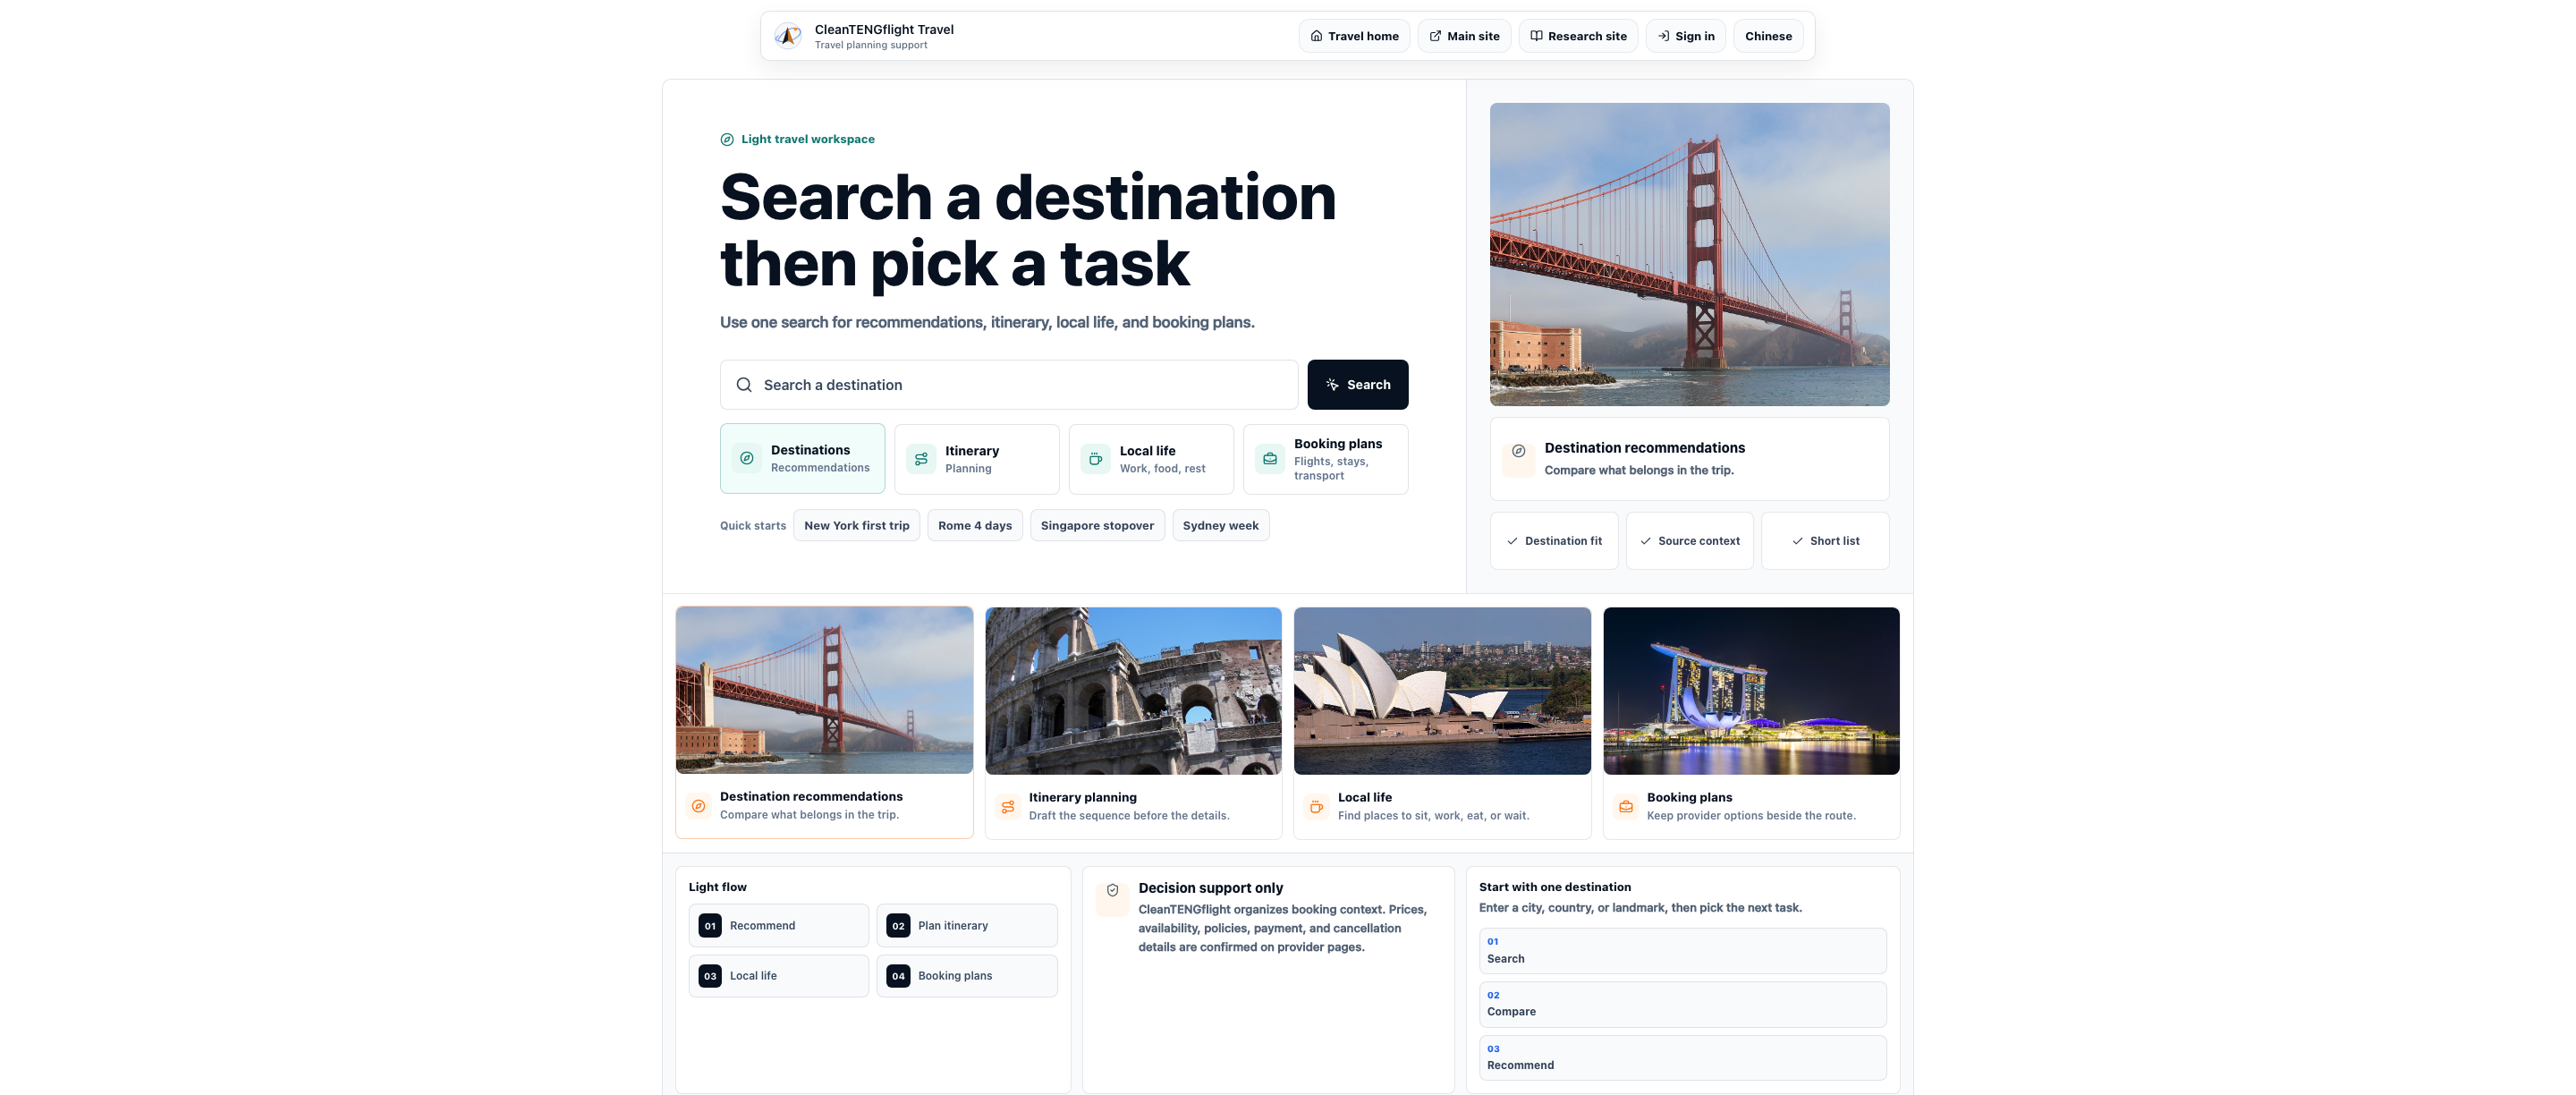Select the Booking plans tab
The height and width of the screenshot is (1095, 2576).
(1325, 459)
